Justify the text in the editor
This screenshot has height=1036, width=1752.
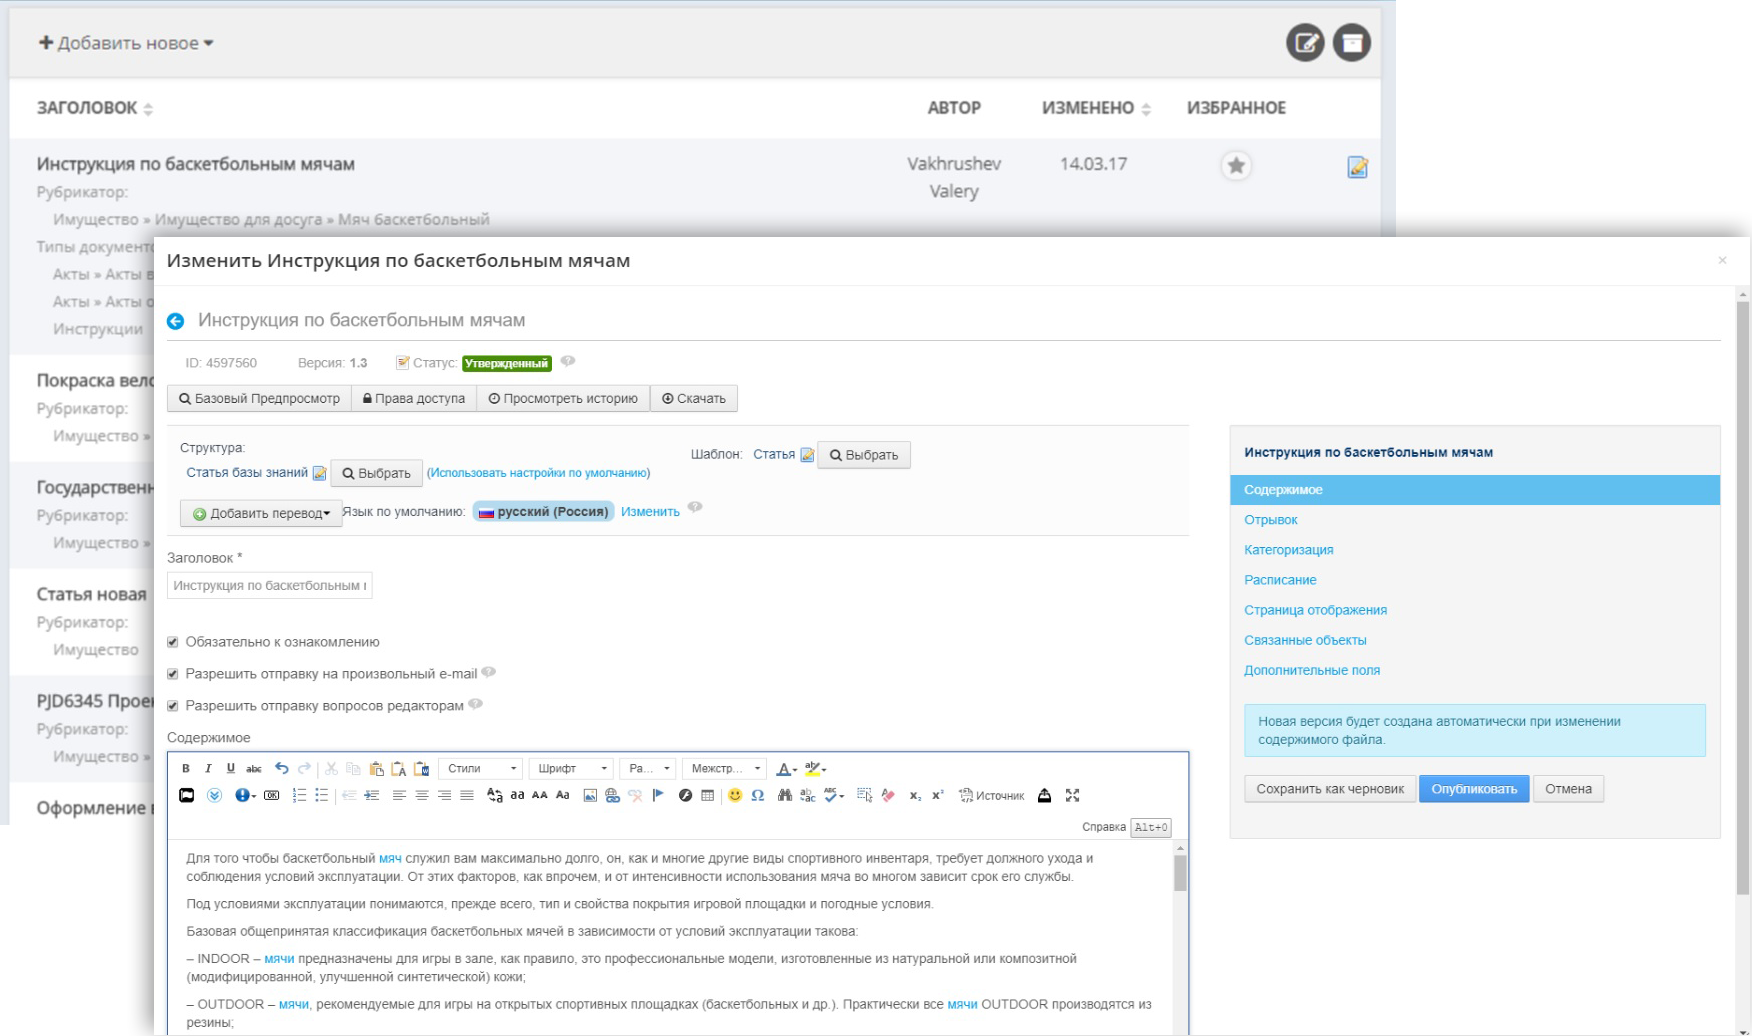coord(466,795)
